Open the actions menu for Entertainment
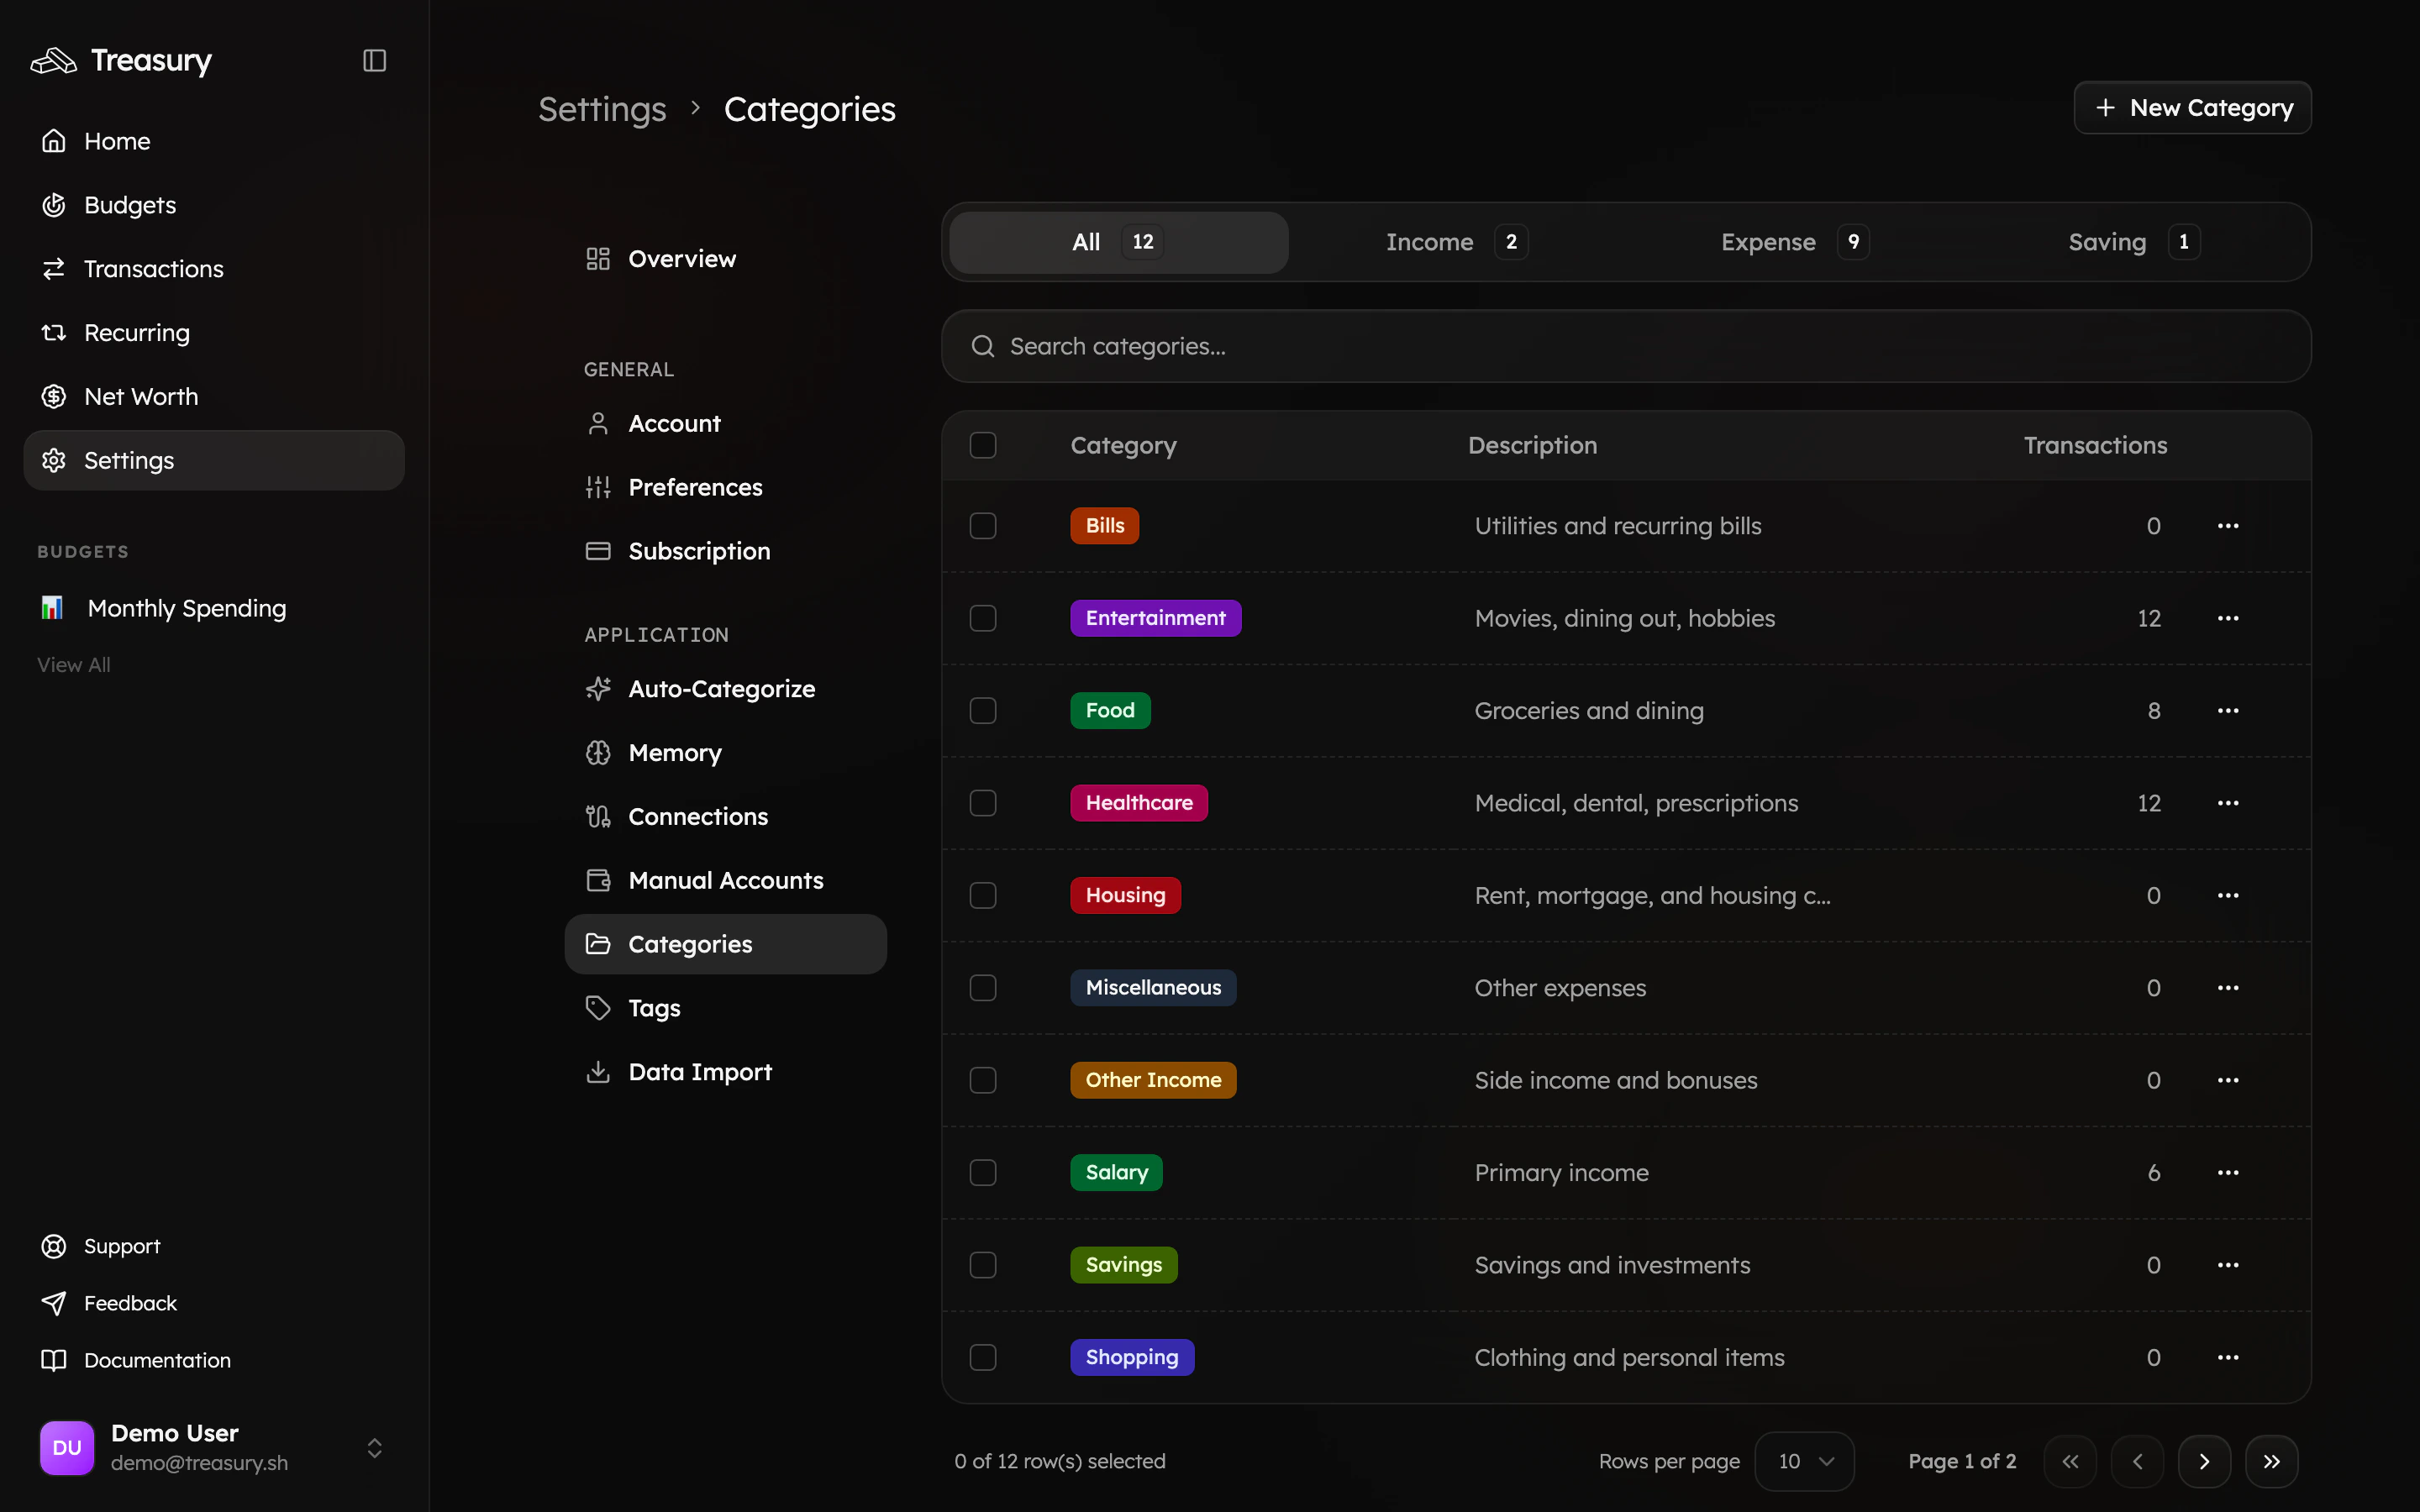Viewport: 2420px width, 1512px height. pyautogui.click(x=2228, y=618)
